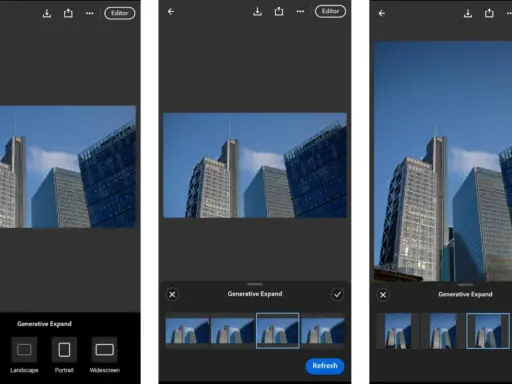Choose highlighted third portrait variation in right screen
The height and width of the screenshot is (384, 512).
[x=488, y=331]
